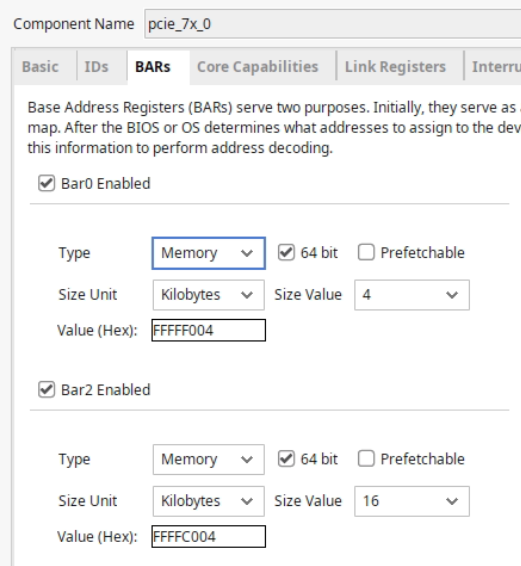
Task: Open the Link Registers tab
Action: coord(395,67)
